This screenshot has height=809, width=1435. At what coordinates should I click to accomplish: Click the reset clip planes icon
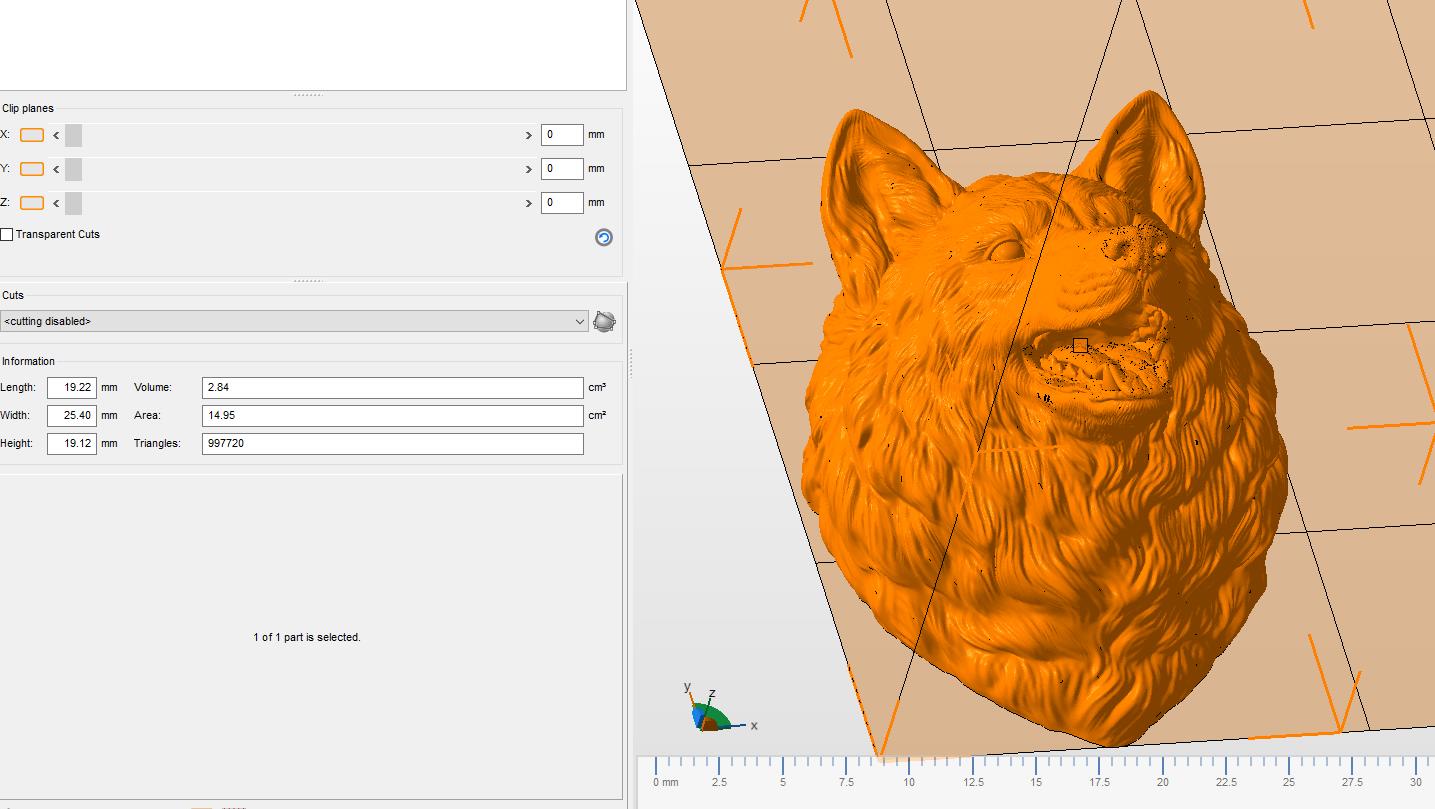603,237
